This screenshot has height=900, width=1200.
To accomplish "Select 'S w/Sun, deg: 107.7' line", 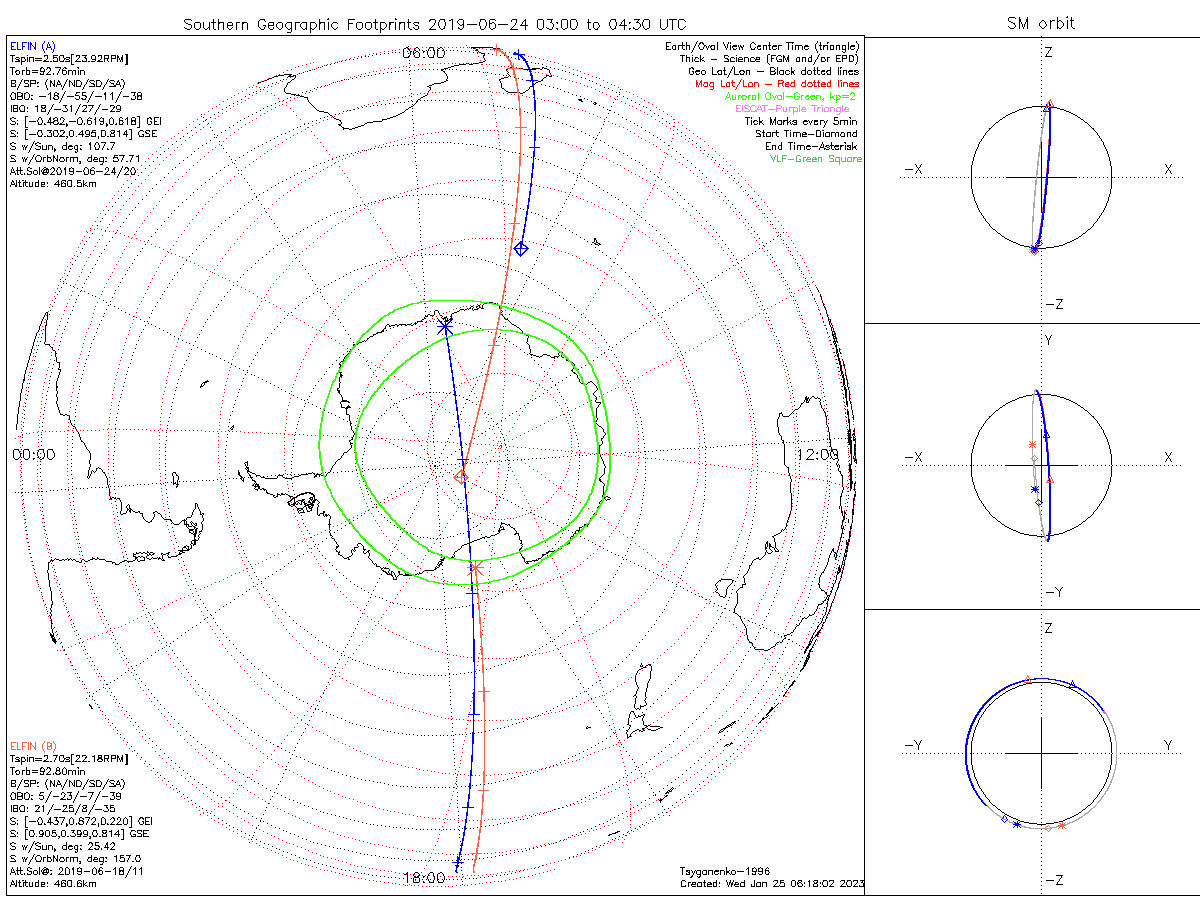I will 62,146.
